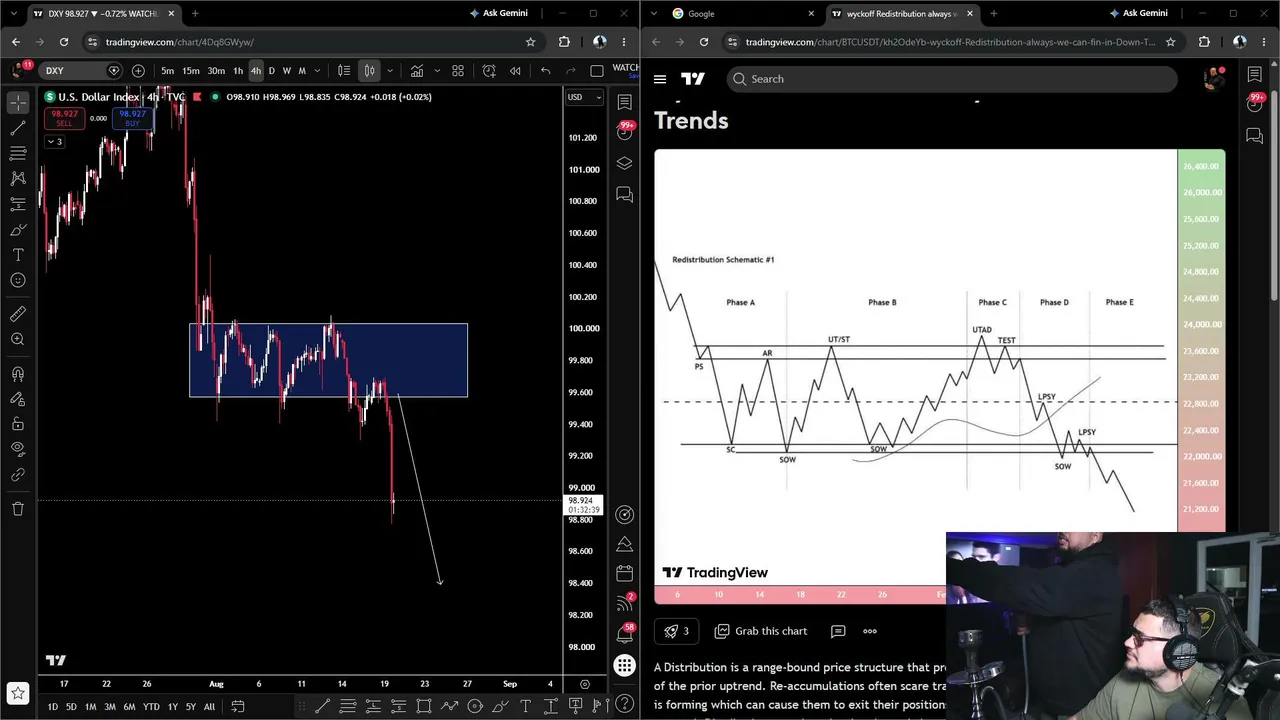Click the compare or add symbol plus icon

tap(138, 71)
